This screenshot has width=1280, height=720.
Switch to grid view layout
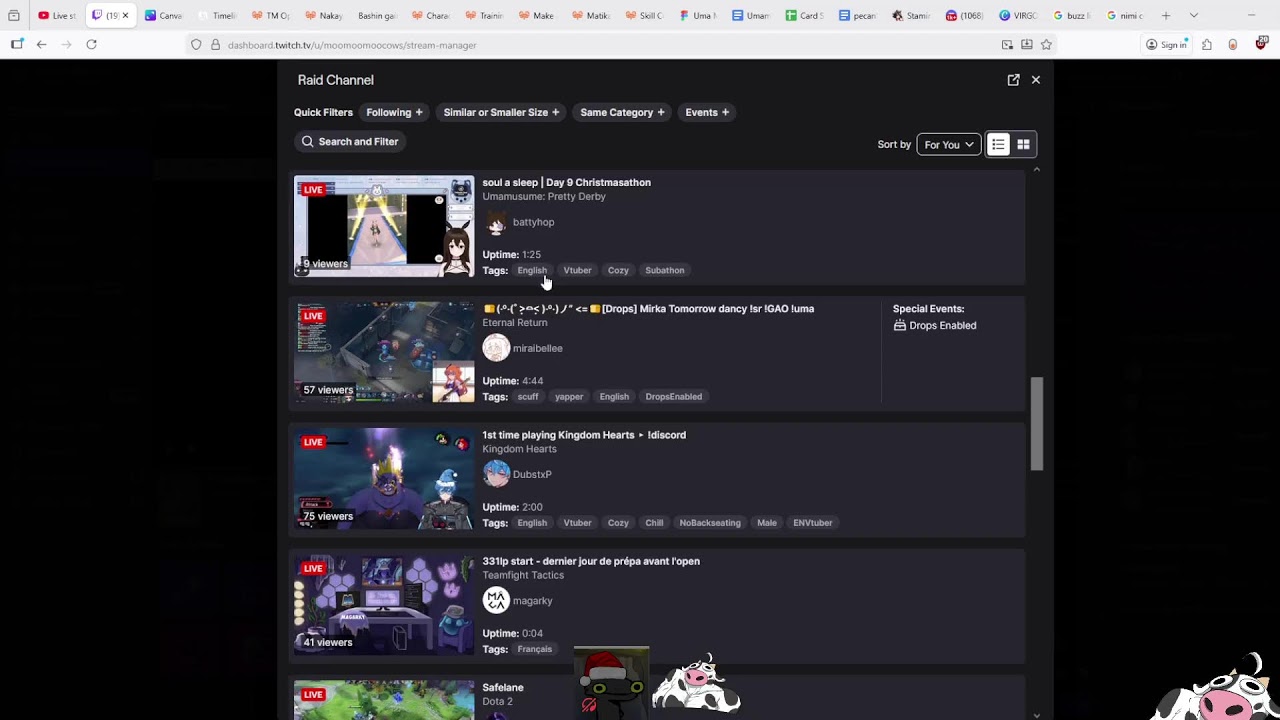1023,145
